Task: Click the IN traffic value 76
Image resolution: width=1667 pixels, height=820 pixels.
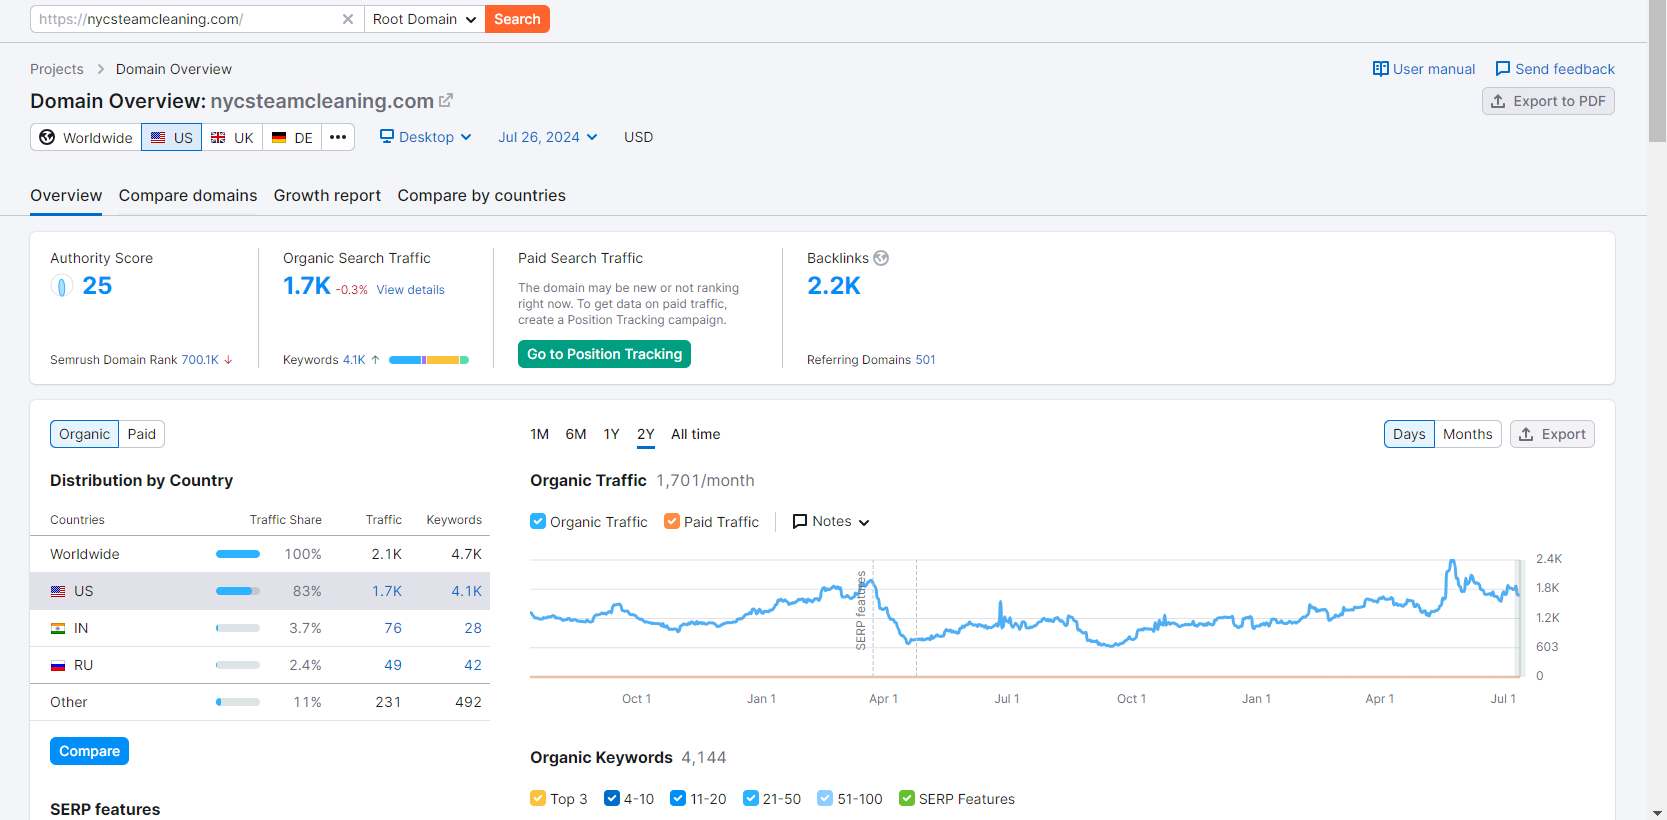Action: 393,628
